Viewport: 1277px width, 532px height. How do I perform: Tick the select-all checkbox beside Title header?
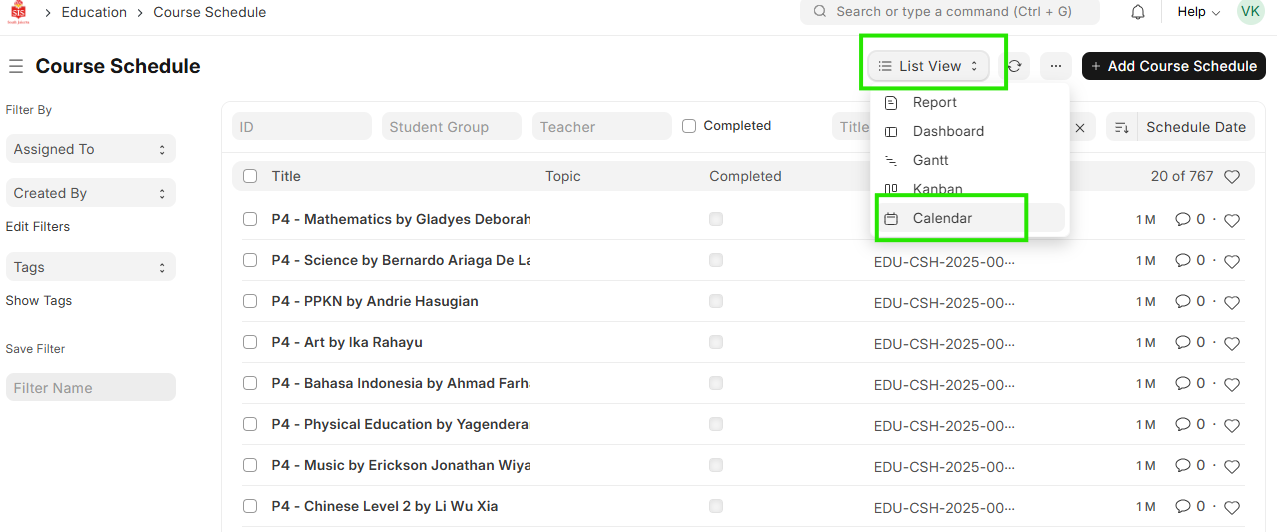click(250, 176)
